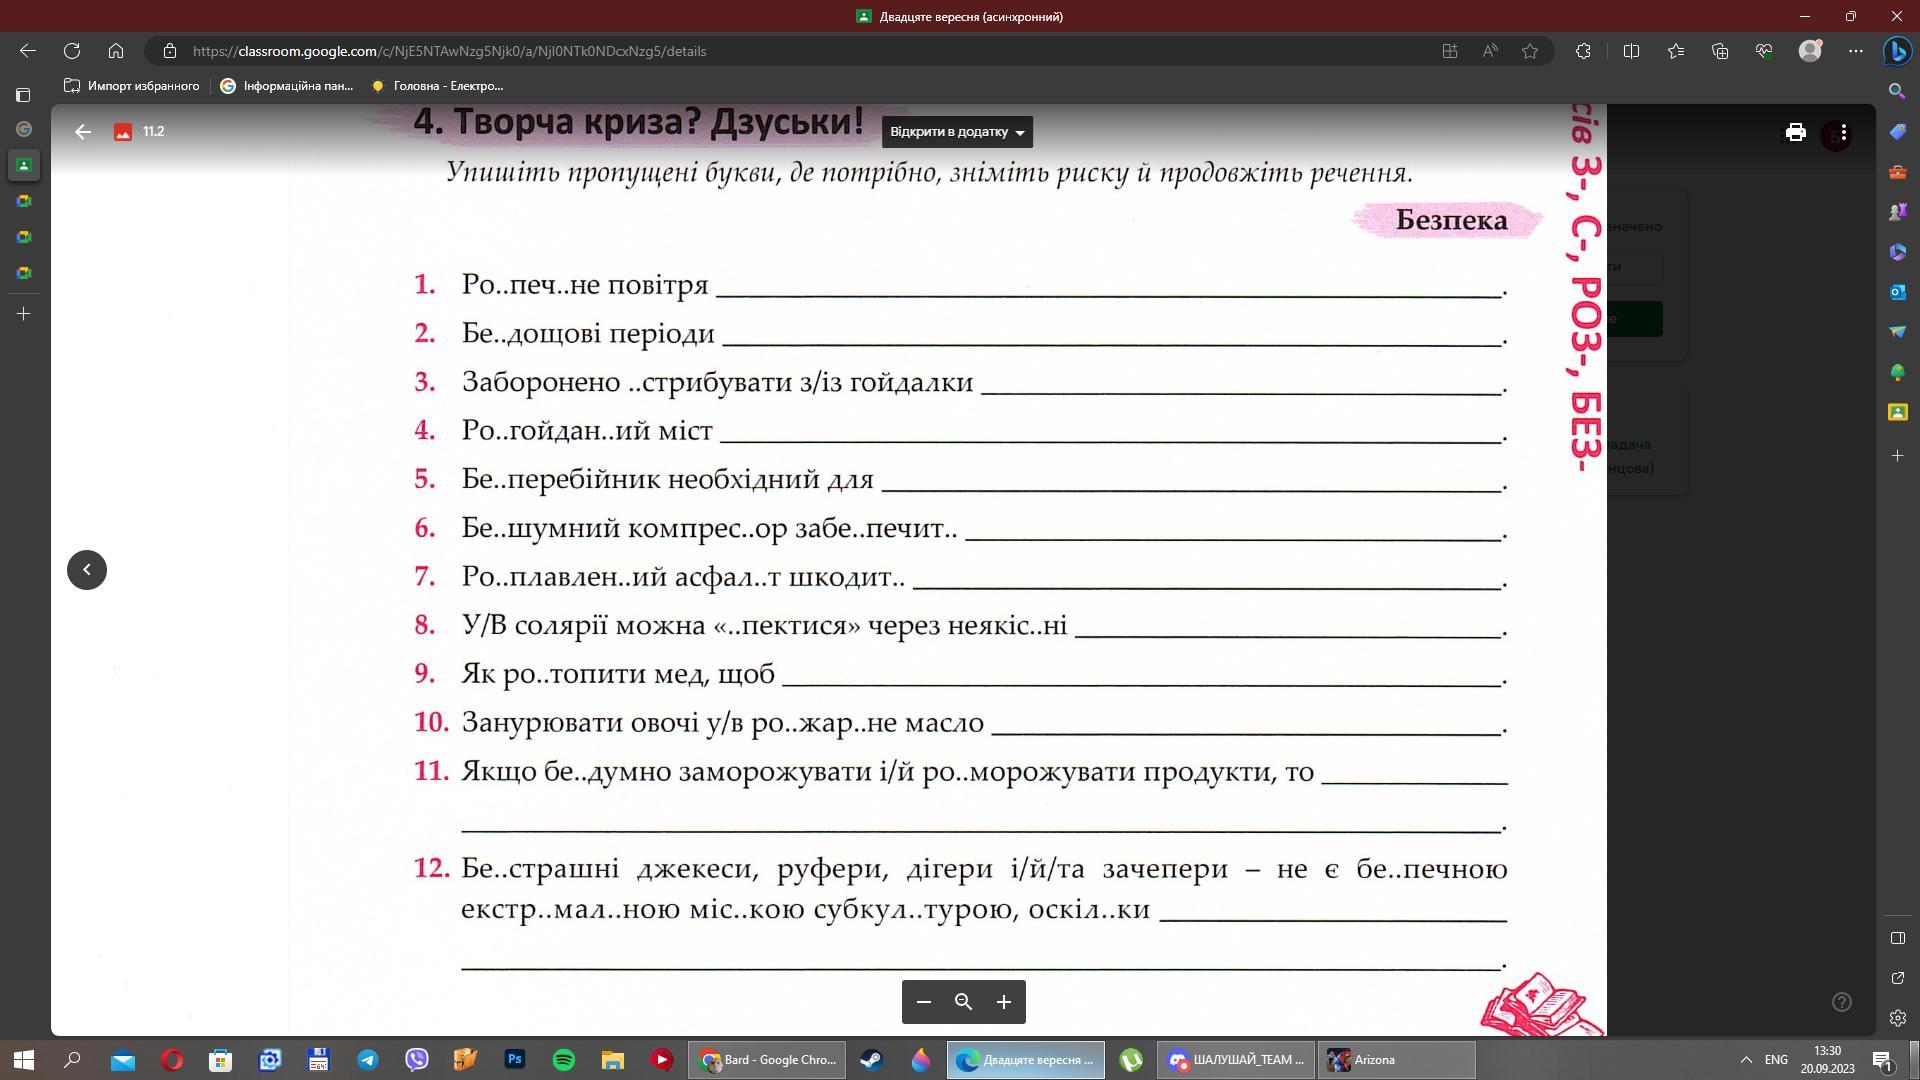Image resolution: width=1920 pixels, height=1080 pixels.
Task: Zoom in with the plus button
Action: tap(1004, 1002)
